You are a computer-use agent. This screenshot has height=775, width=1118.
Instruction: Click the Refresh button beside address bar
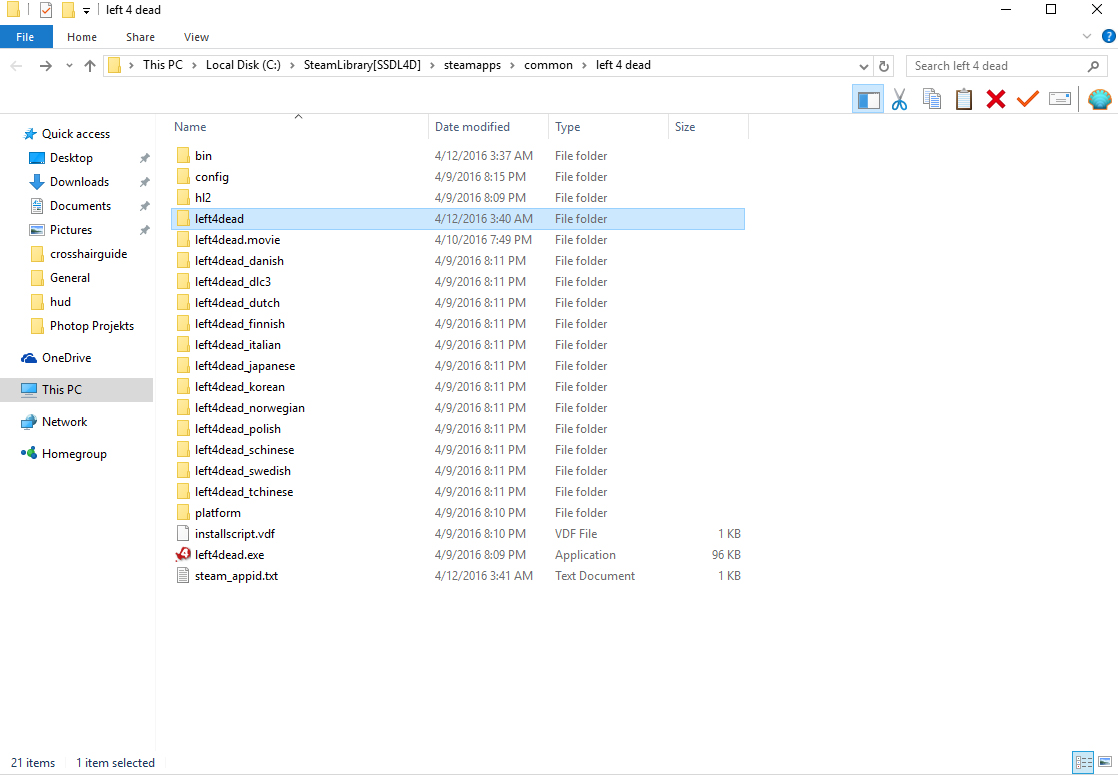pos(883,66)
